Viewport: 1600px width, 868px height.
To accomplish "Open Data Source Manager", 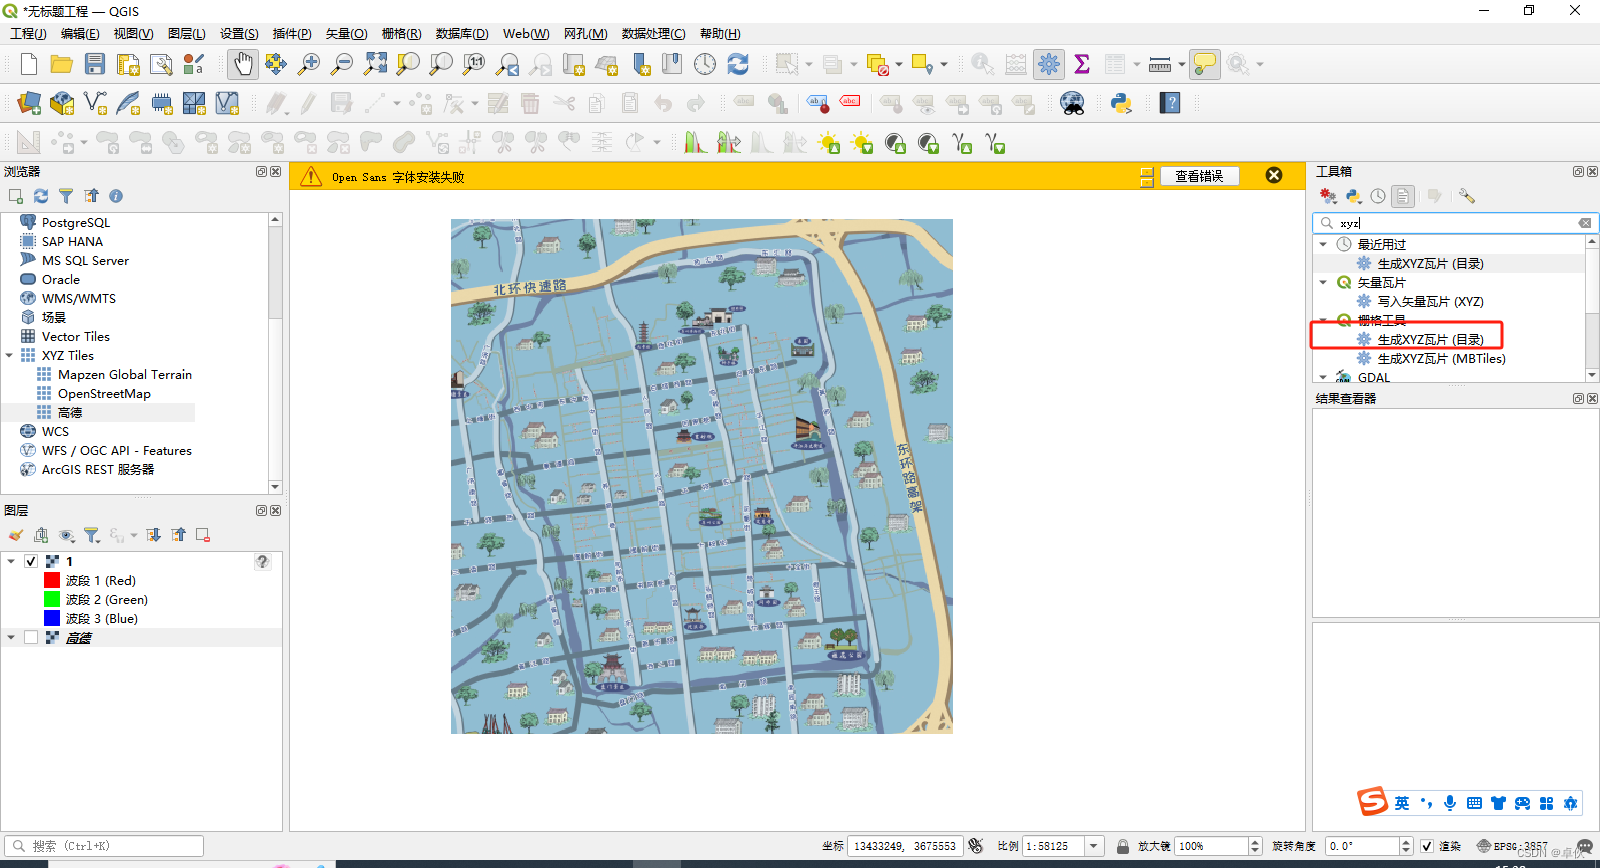I will tap(29, 103).
